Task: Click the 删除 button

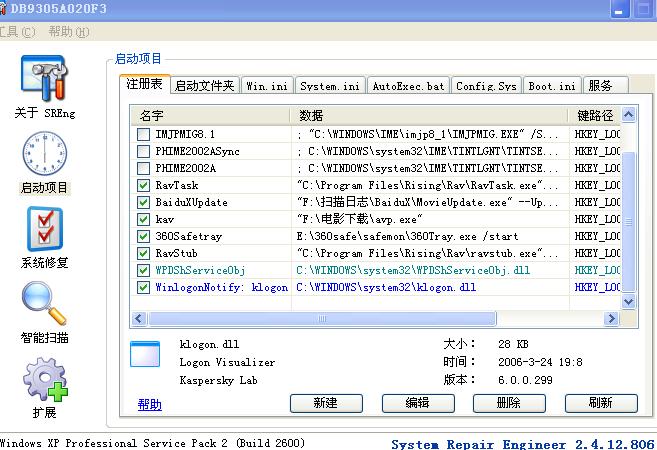Action: [x=509, y=403]
